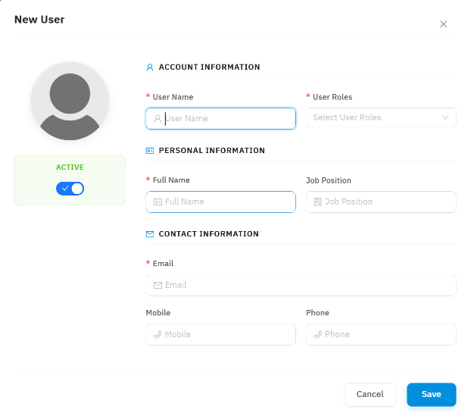Click the Job Position field icon

pyautogui.click(x=318, y=202)
